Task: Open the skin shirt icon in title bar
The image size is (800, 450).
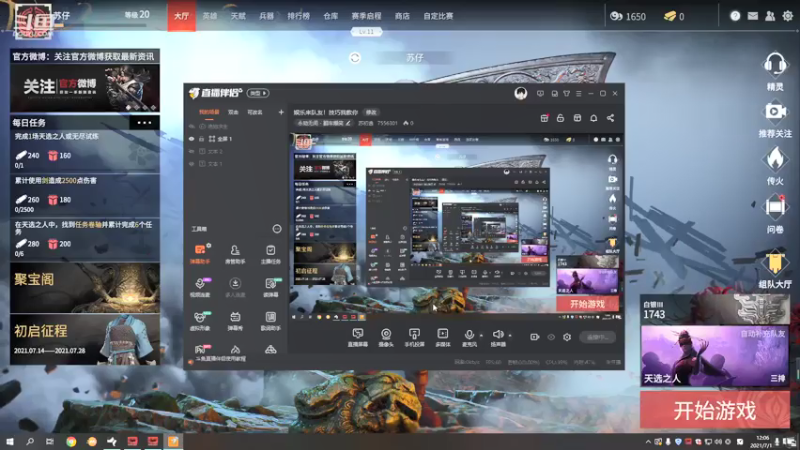Action: [566, 93]
